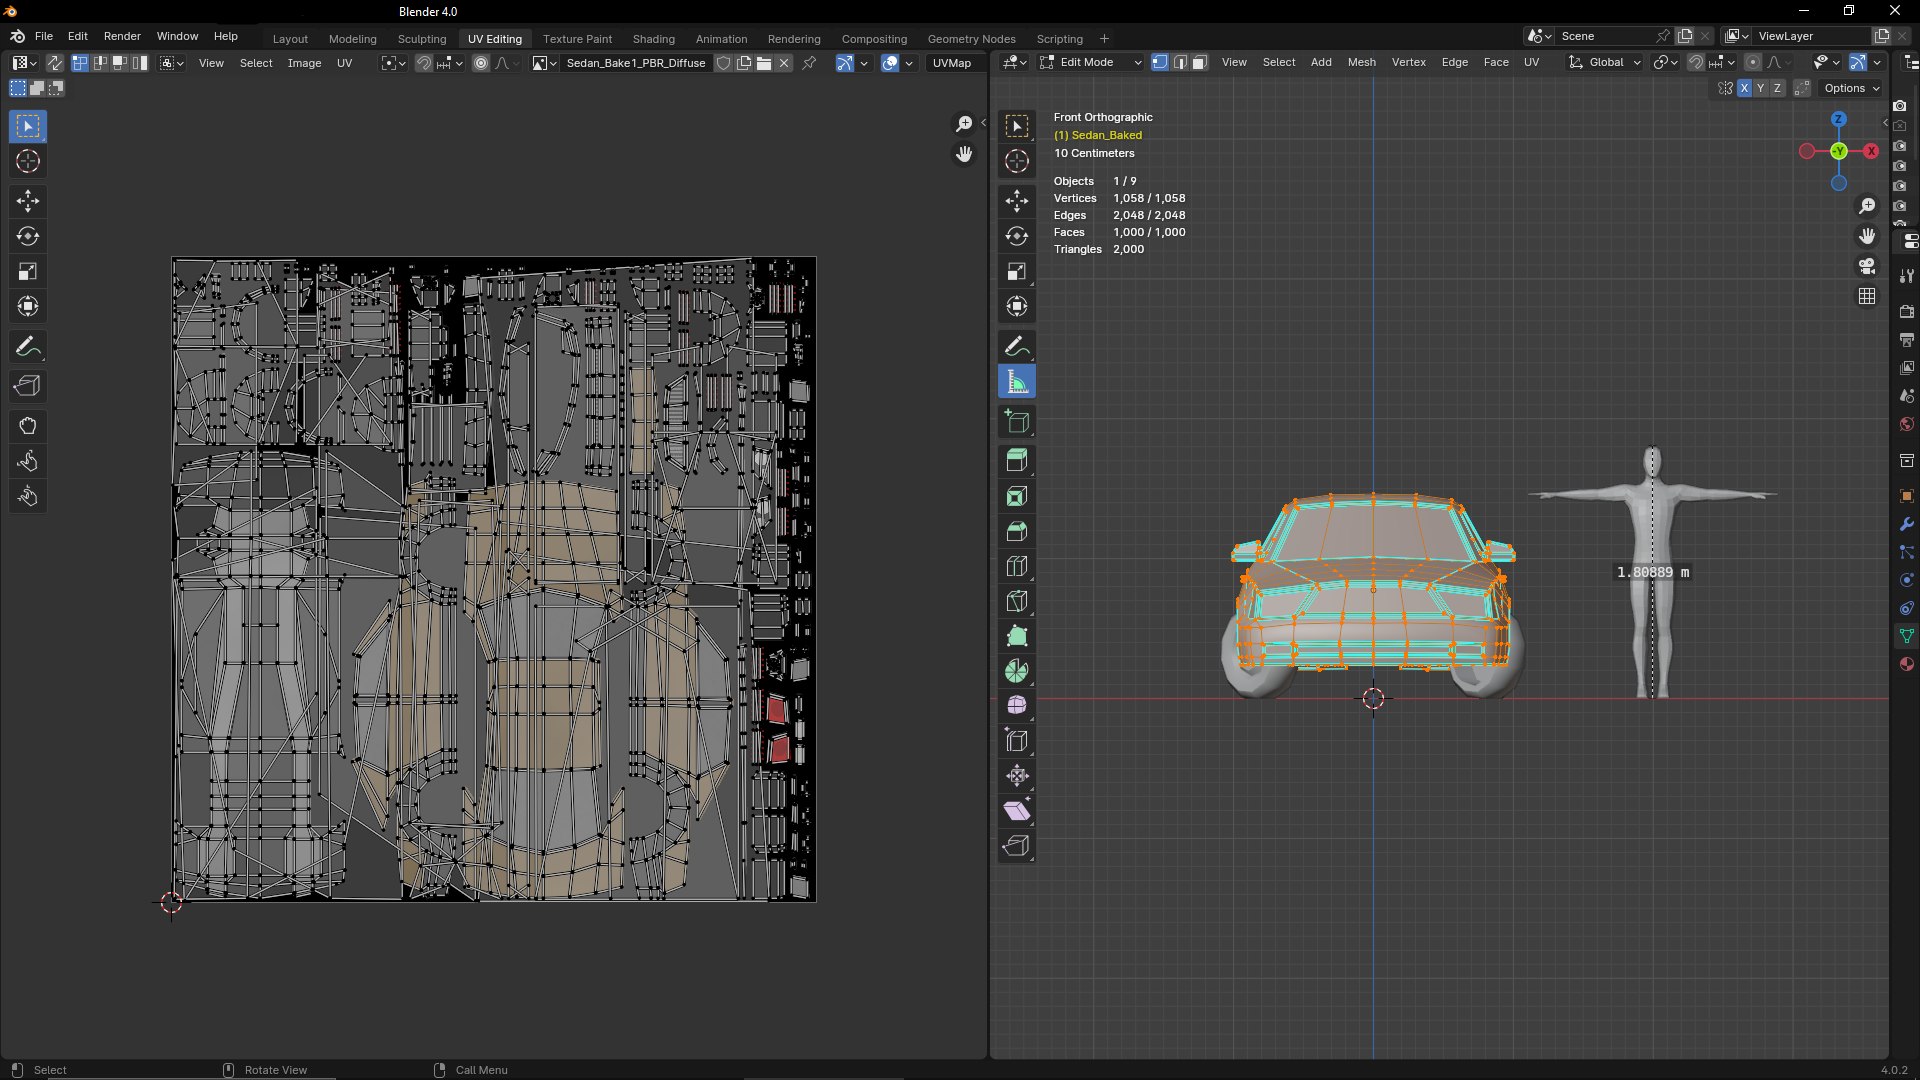Open the Mesh menu in 3D viewport
Image resolution: width=1920 pixels, height=1080 pixels.
click(1361, 62)
